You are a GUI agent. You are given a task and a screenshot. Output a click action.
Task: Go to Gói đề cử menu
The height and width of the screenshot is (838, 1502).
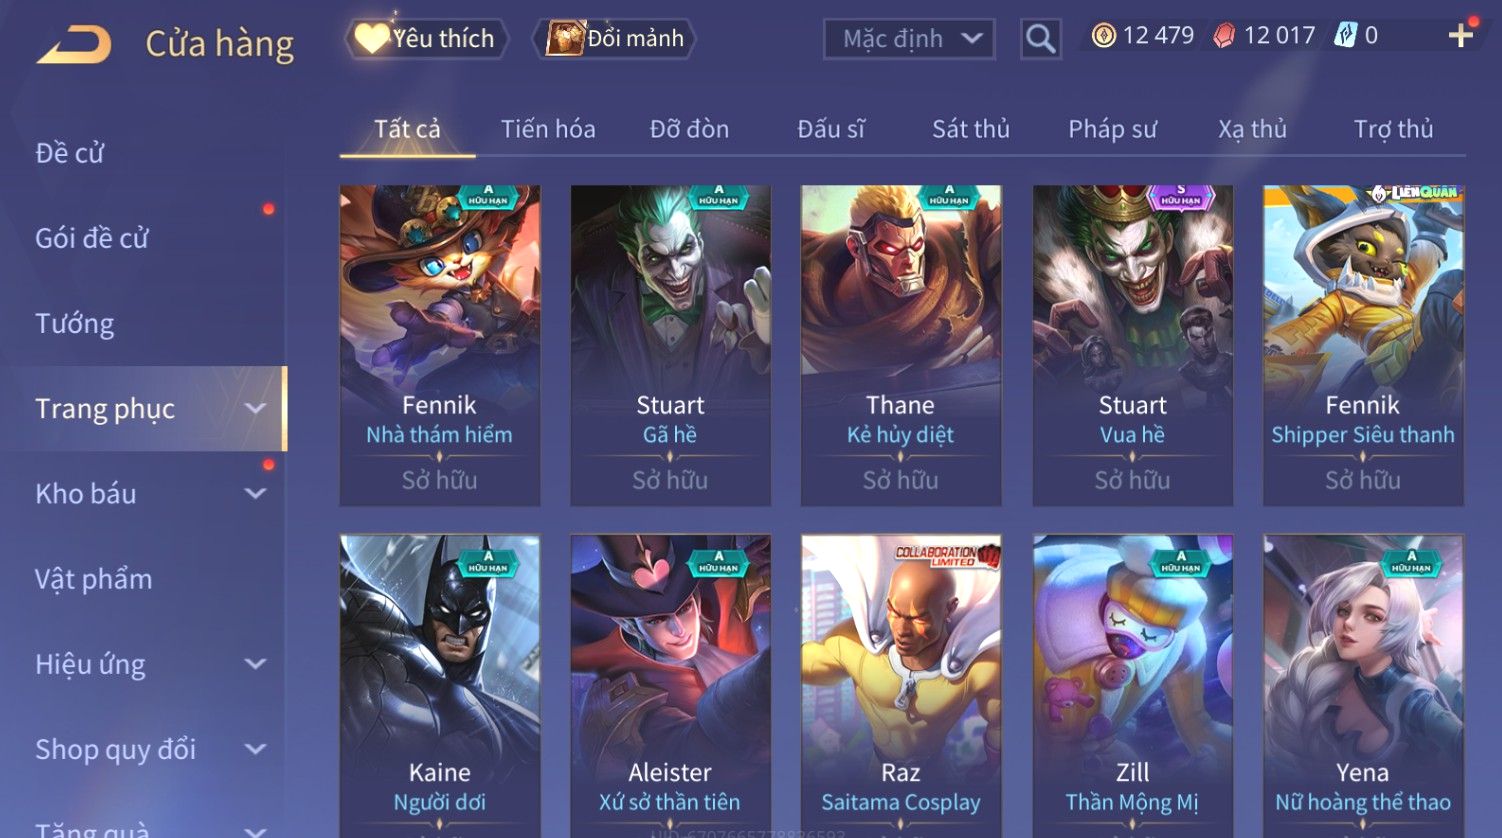click(91, 238)
